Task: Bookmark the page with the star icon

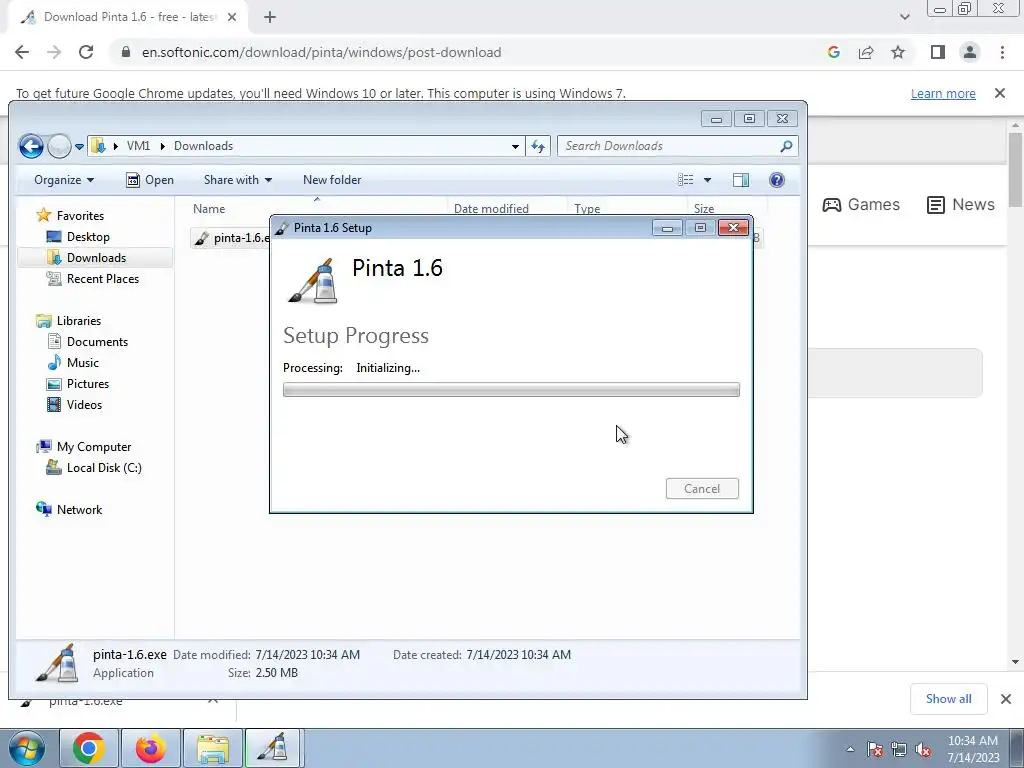Action: (898, 52)
